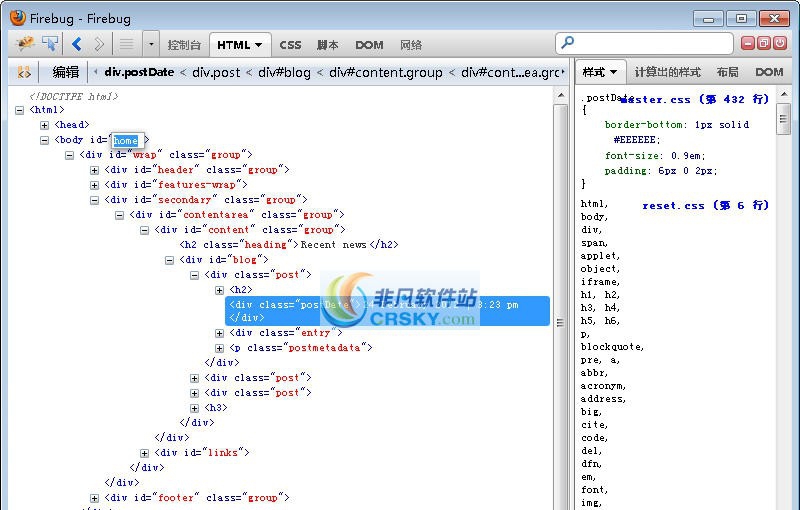
Task: Activate the inspect element pointer tool
Action: pos(50,44)
